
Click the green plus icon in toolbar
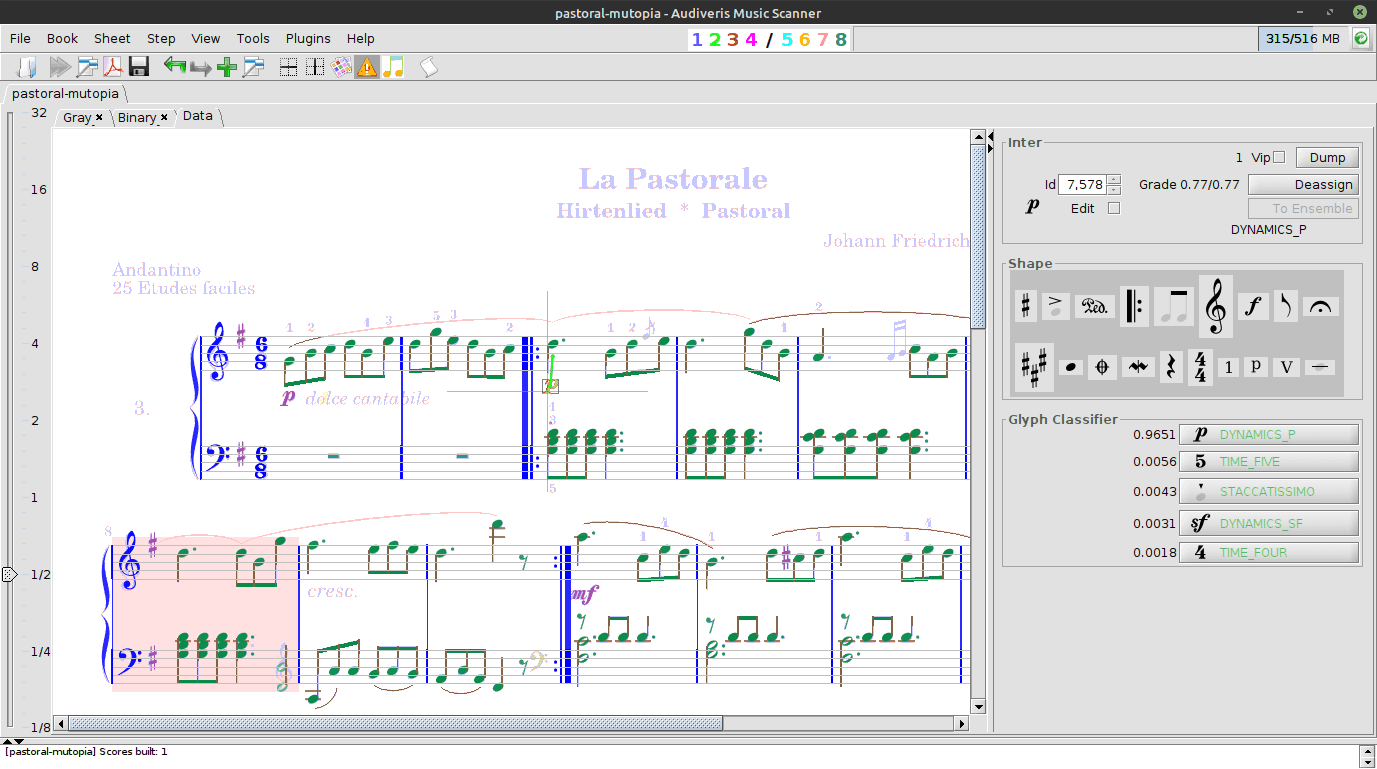pos(227,67)
